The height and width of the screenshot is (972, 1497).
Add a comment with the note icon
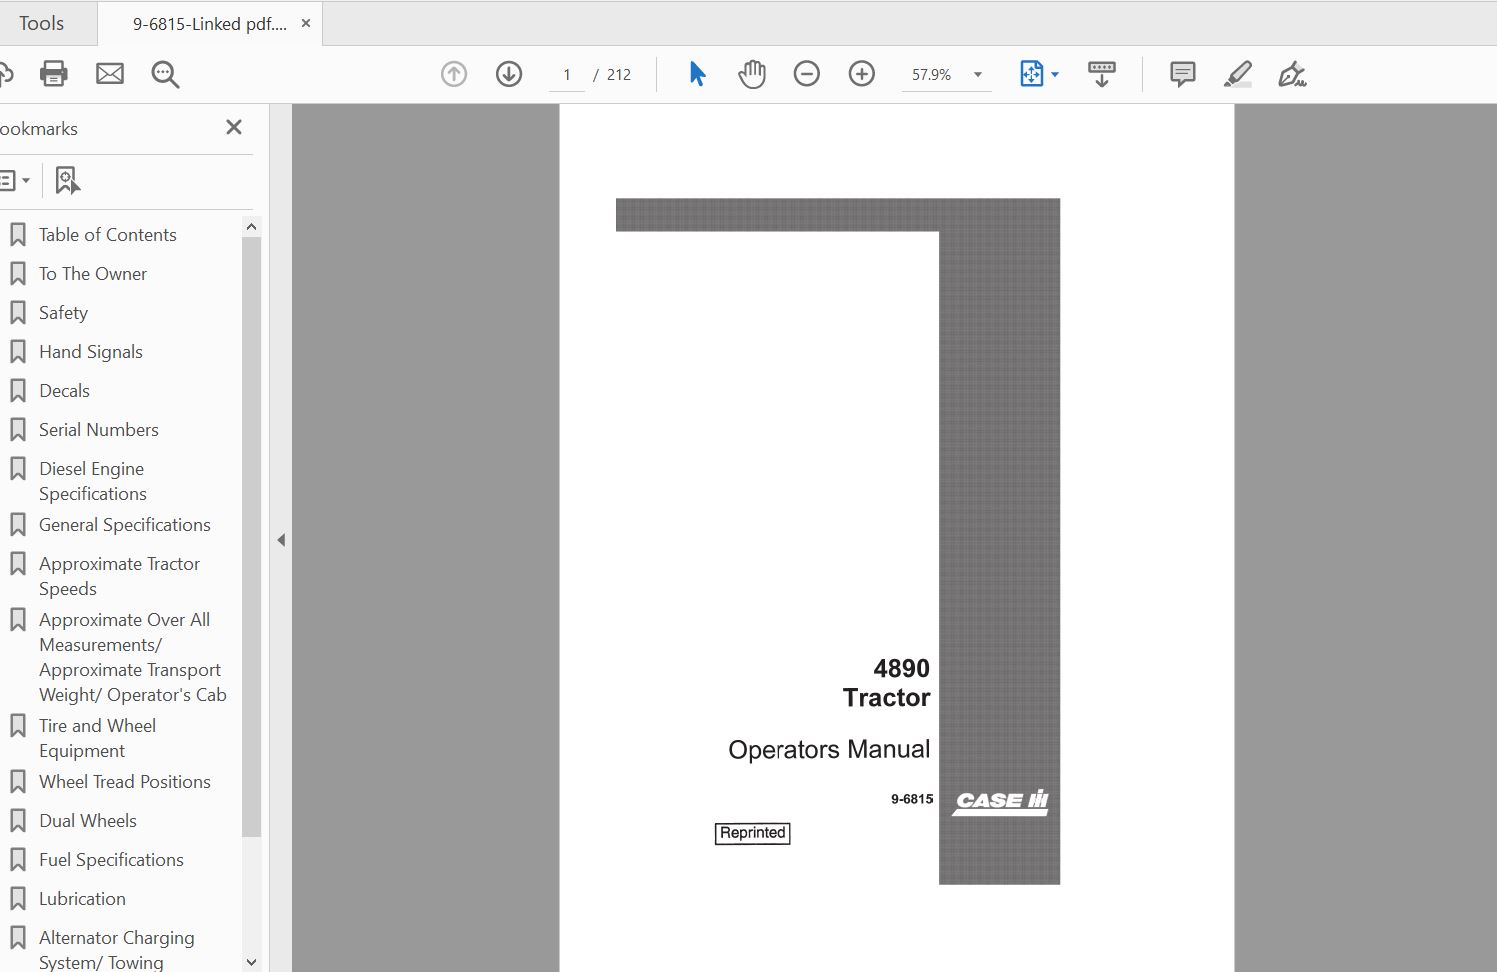pyautogui.click(x=1183, y=74)
